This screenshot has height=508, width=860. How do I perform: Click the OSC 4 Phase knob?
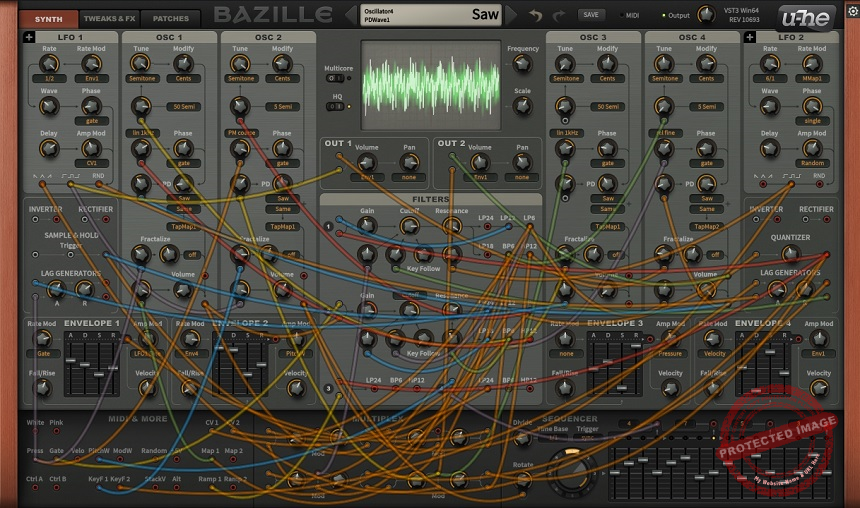pos(706,149)
